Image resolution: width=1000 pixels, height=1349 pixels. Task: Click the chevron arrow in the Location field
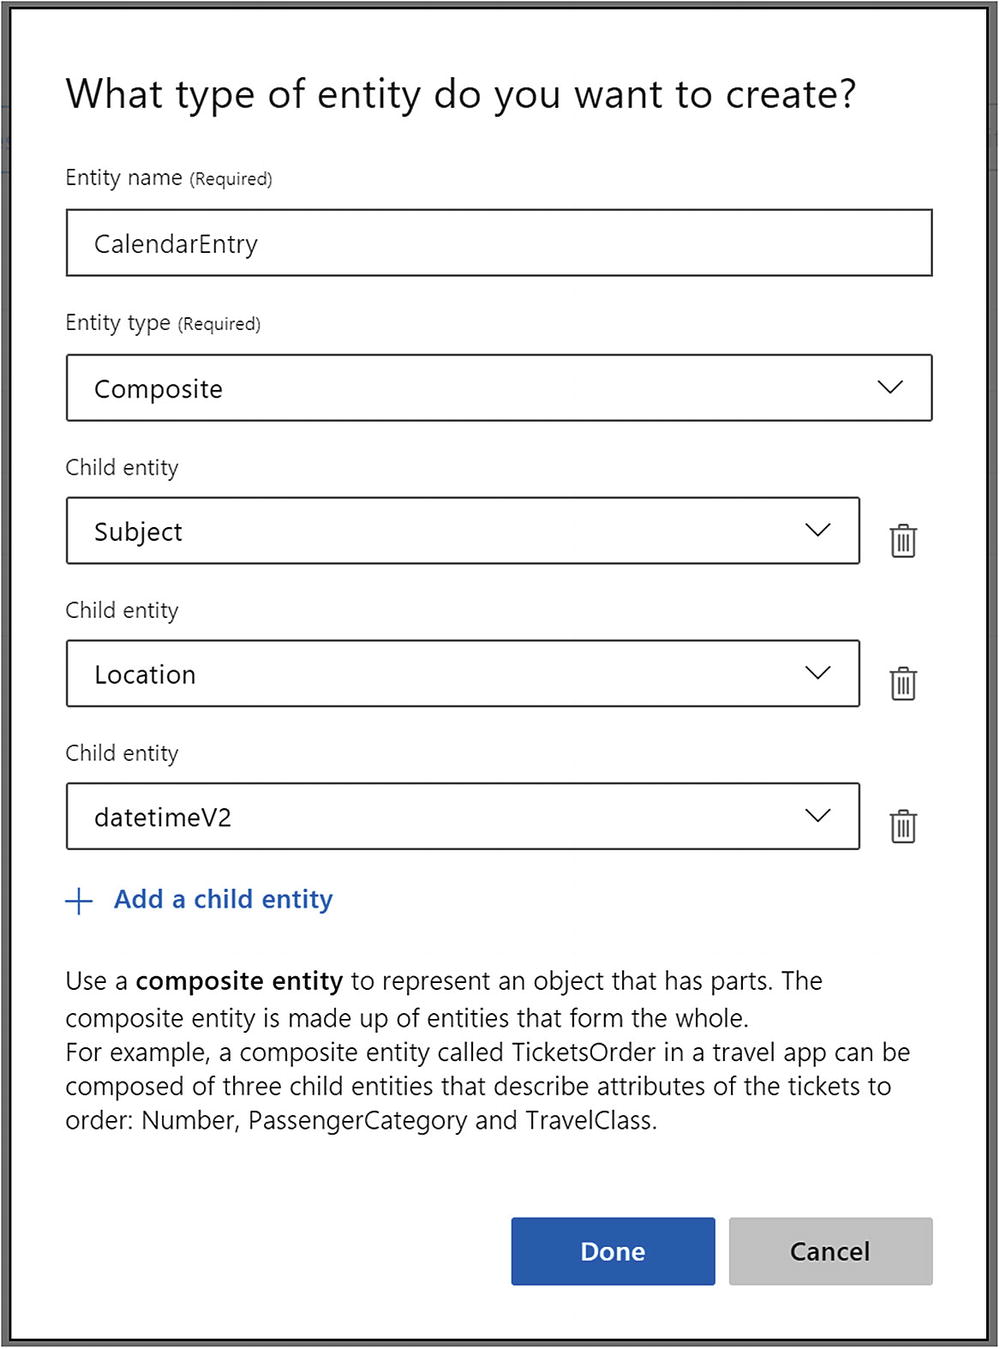point(817,673)
